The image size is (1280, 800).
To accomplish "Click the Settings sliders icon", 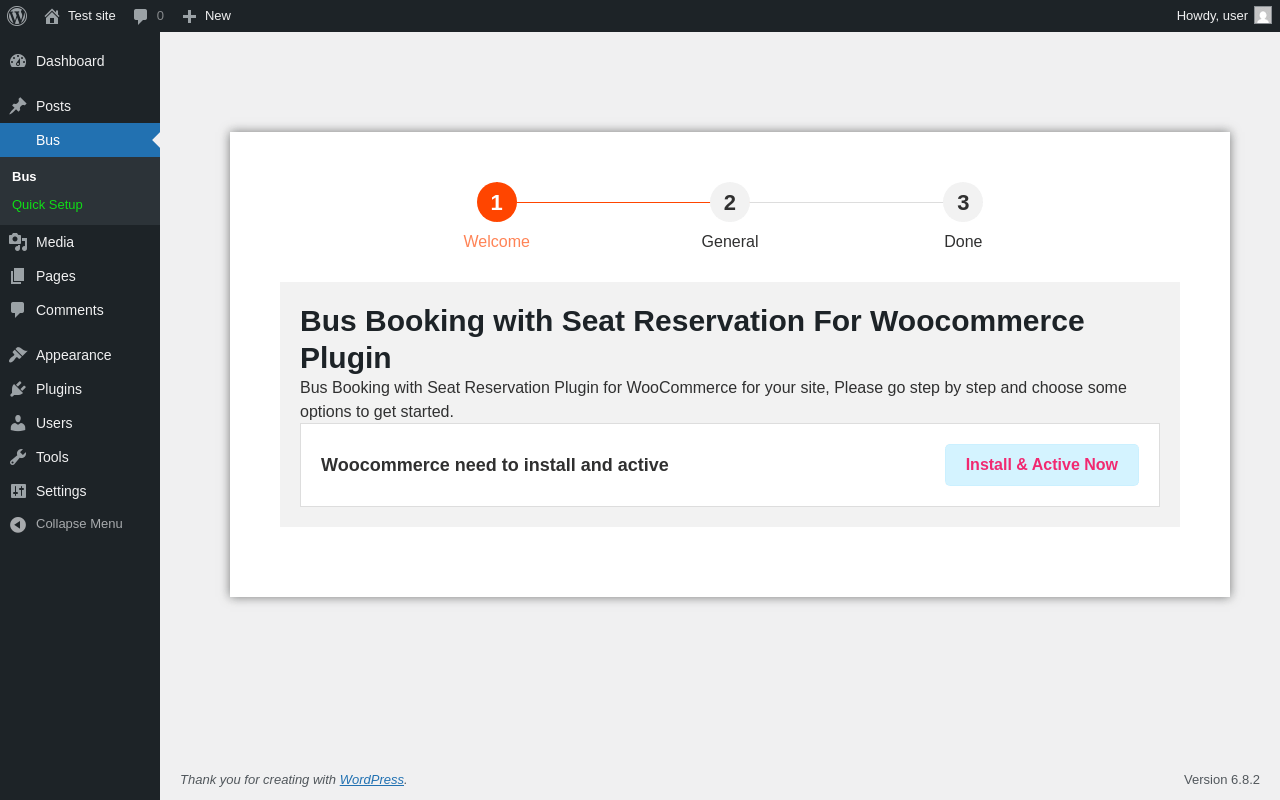I will (x=18, y=491).
